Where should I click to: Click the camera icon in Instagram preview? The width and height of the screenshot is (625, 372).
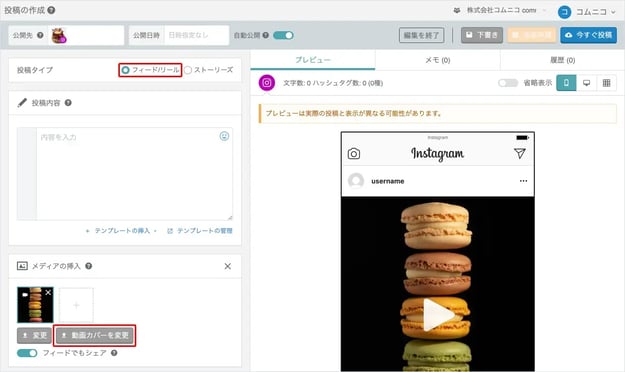click(354, 154)
